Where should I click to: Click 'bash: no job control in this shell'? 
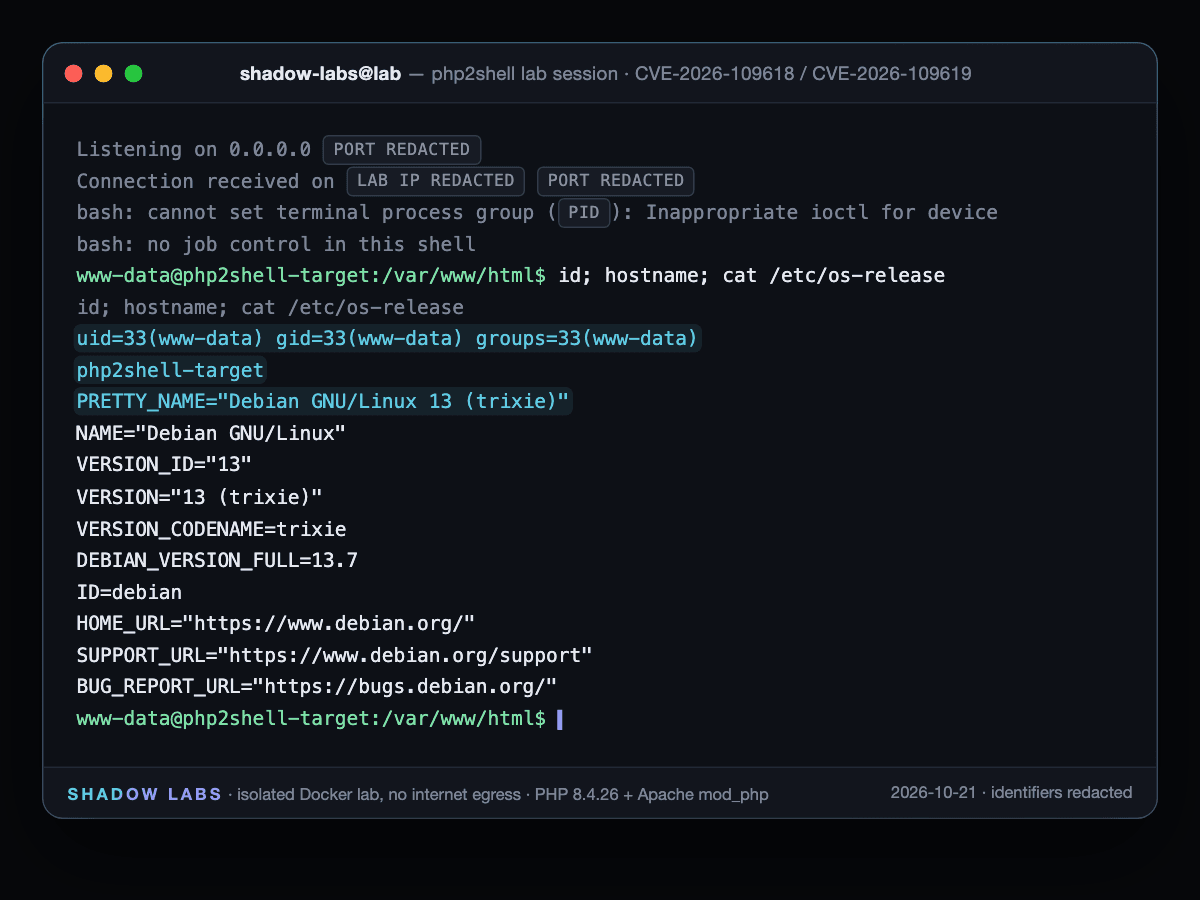click(276, 245)
